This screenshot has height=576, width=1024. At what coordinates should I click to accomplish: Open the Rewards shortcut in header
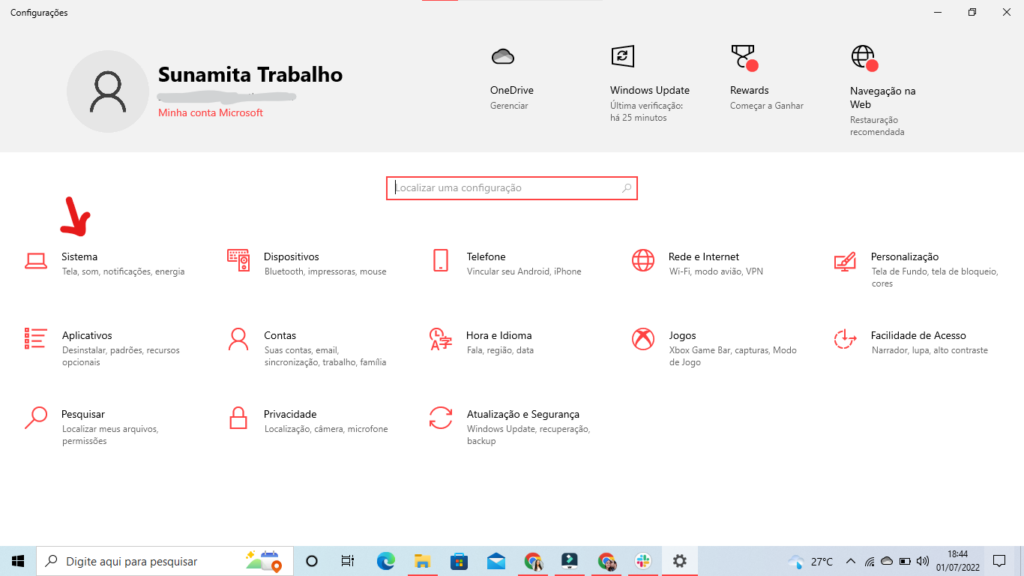point(749,90)
